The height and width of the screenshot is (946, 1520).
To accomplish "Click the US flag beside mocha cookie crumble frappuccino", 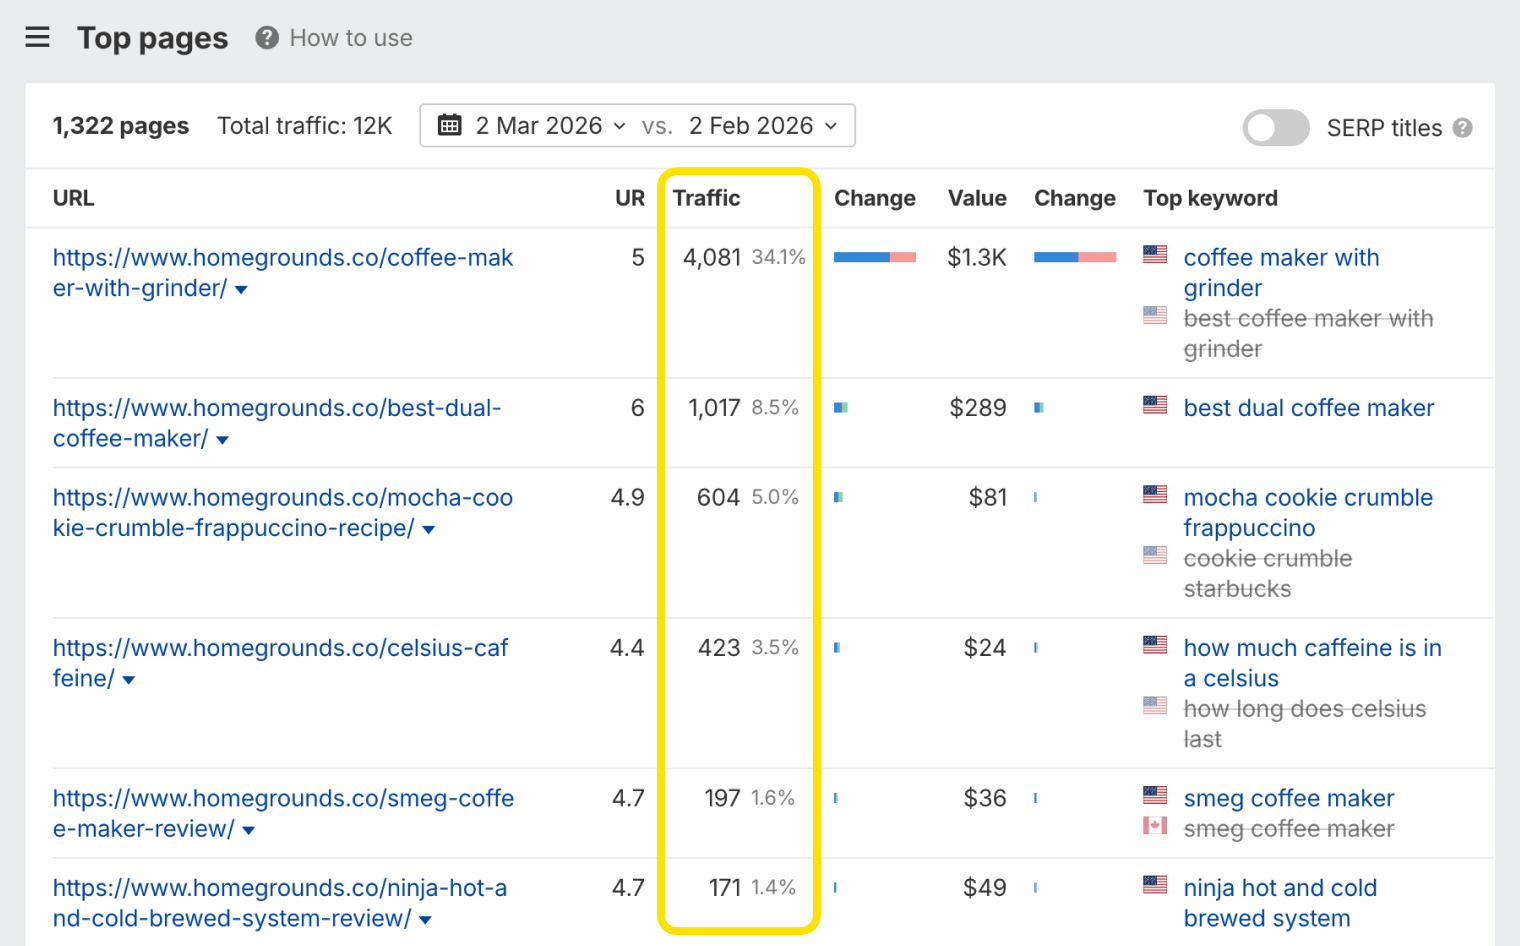I will 1155,494.
